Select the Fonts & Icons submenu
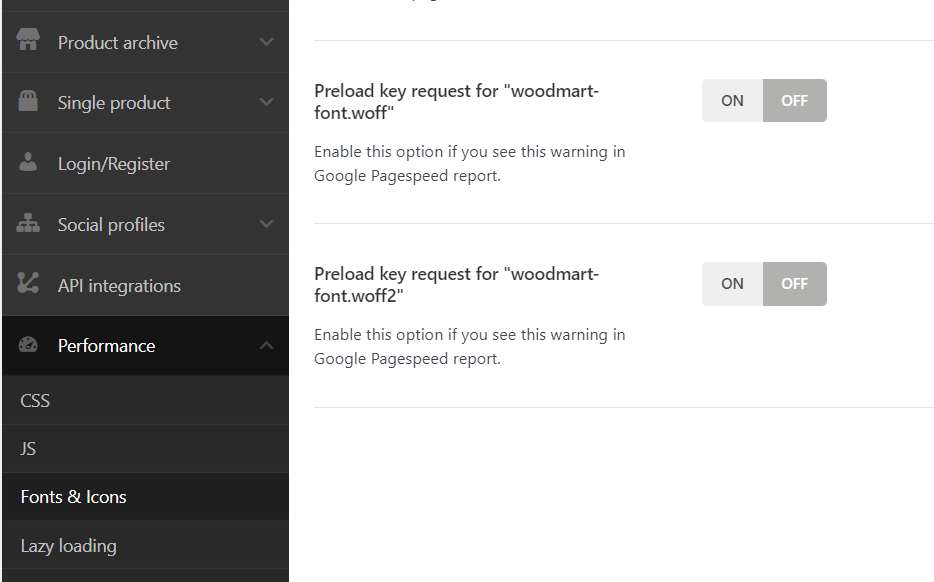The image size is (934, 582). click(73, 497)
